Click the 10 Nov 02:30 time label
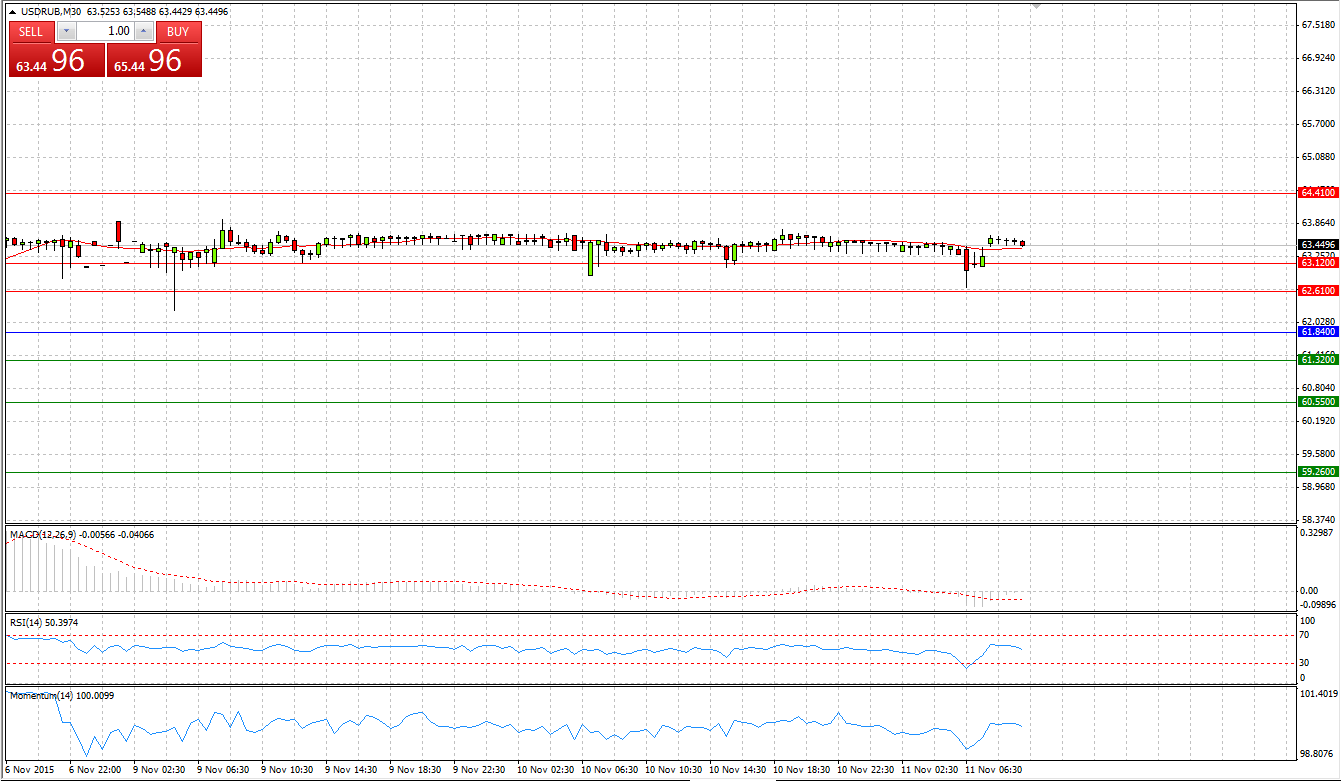 tap(545, 770)
